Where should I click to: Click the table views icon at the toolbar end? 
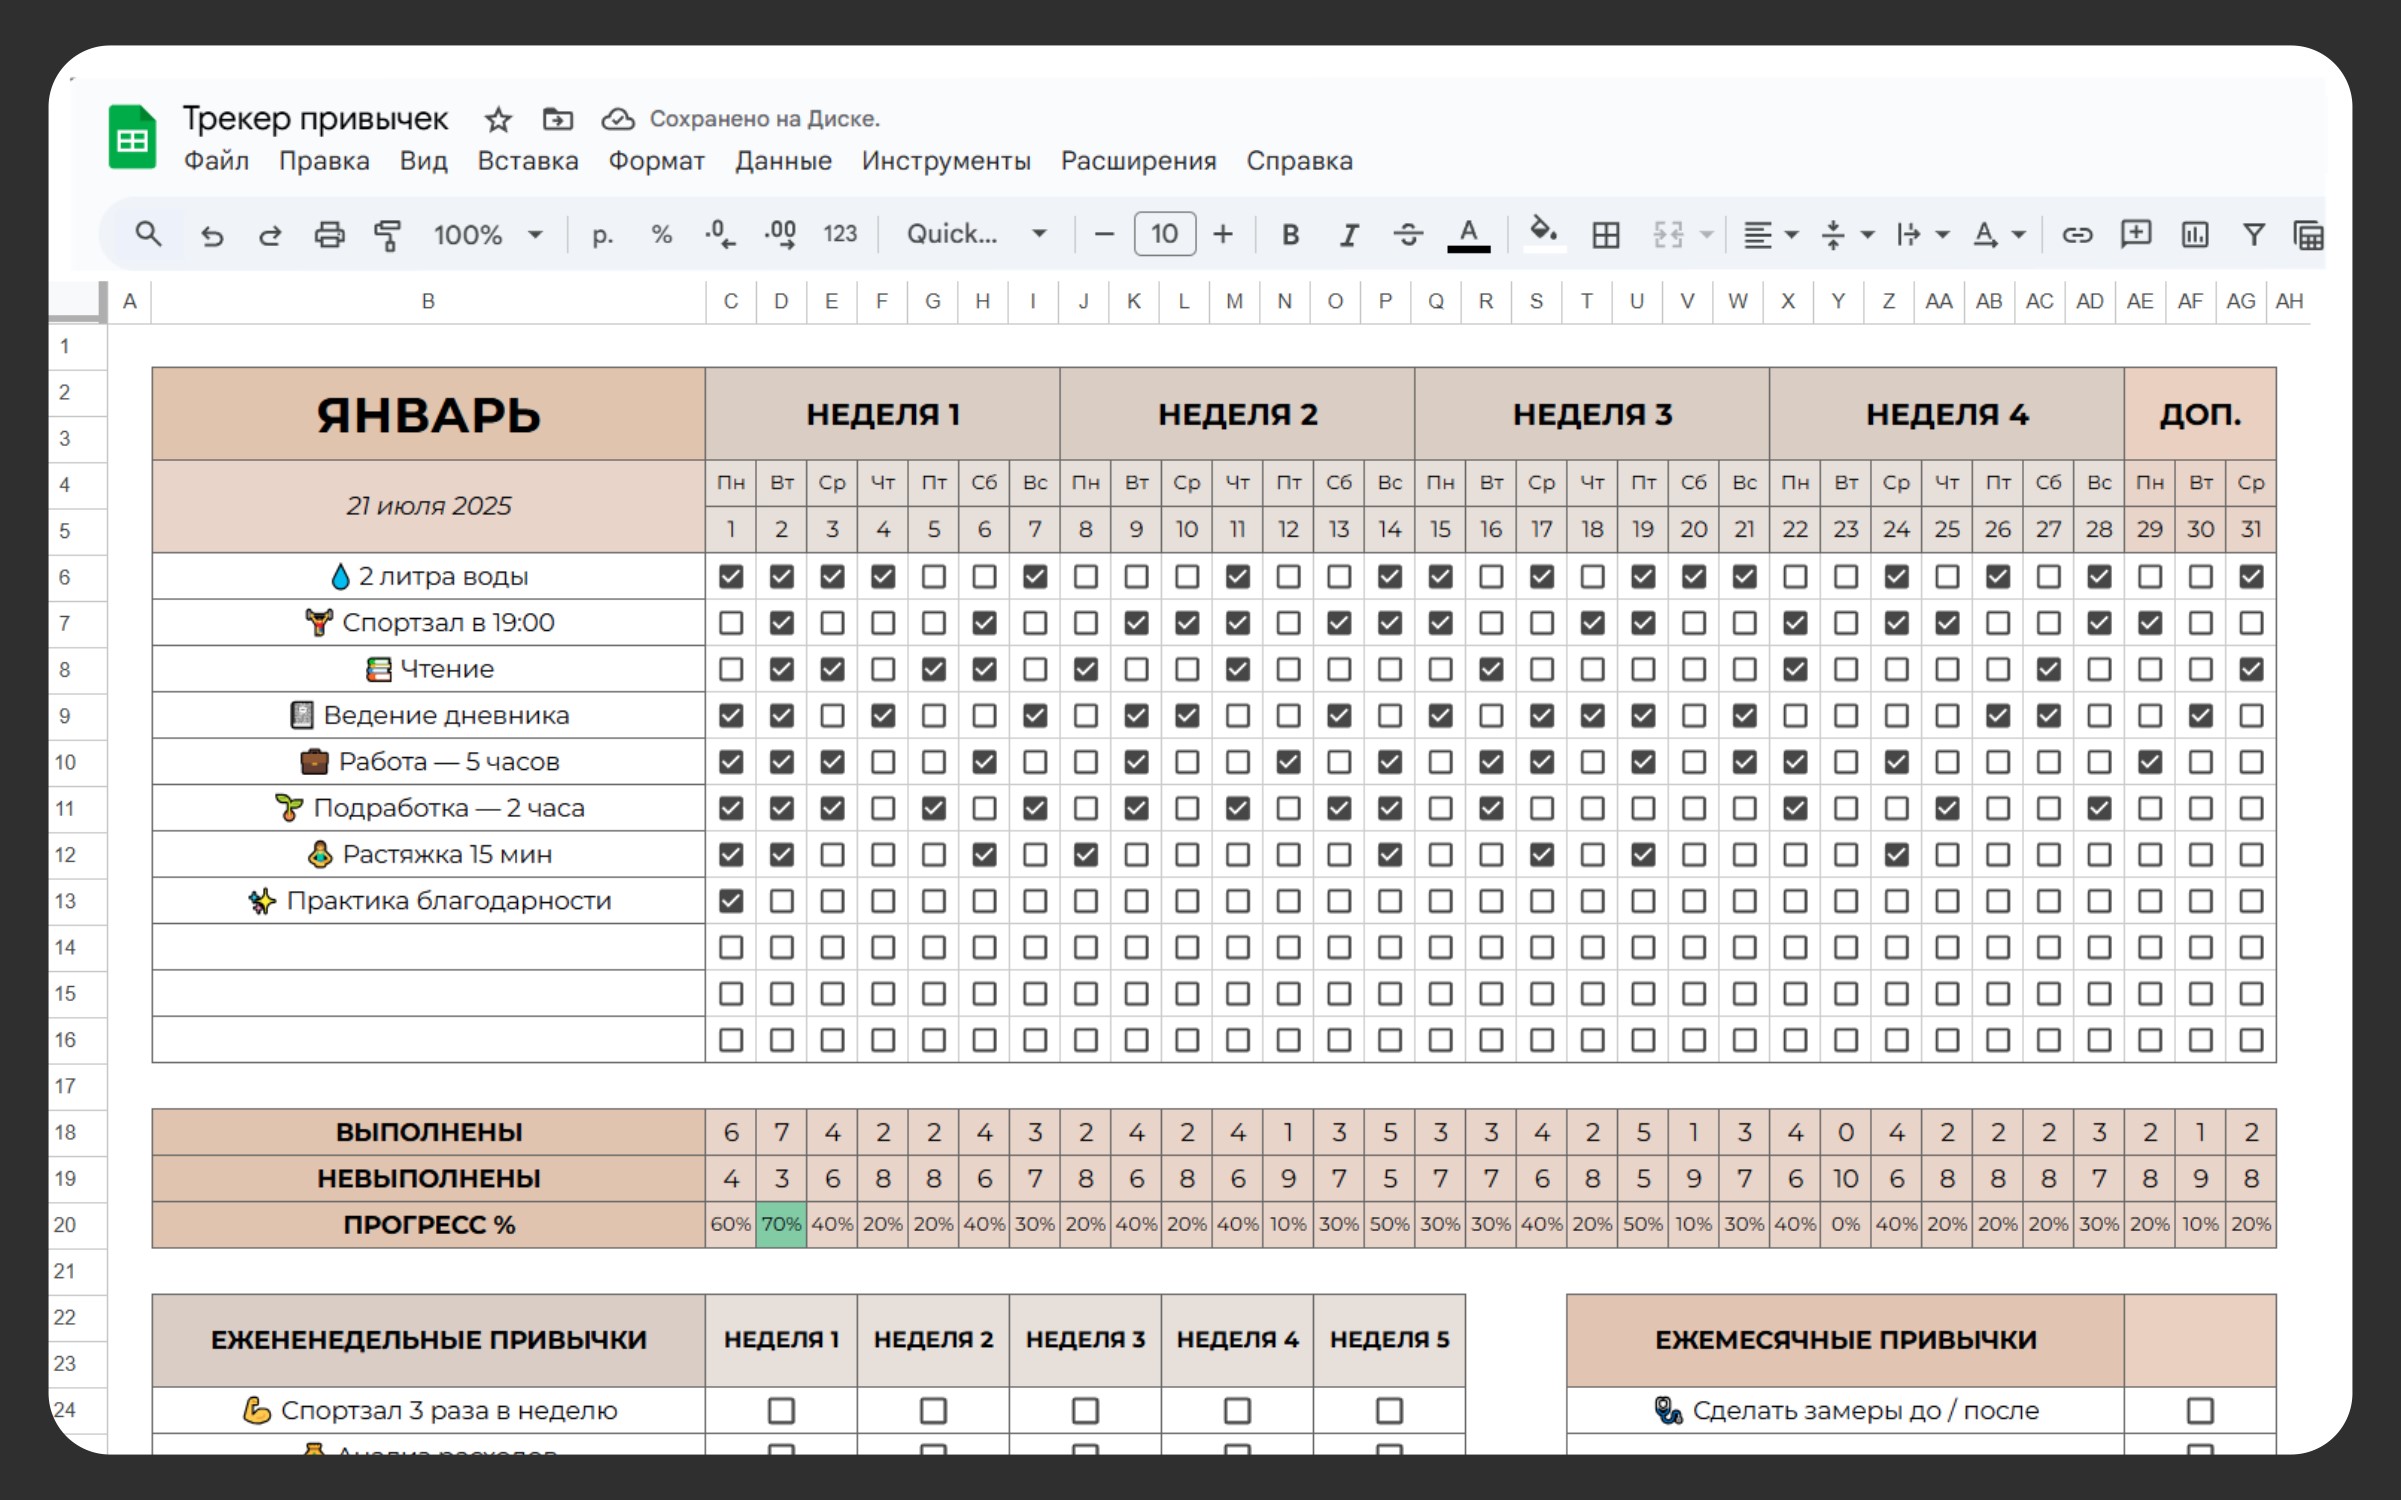point(2309,235)
